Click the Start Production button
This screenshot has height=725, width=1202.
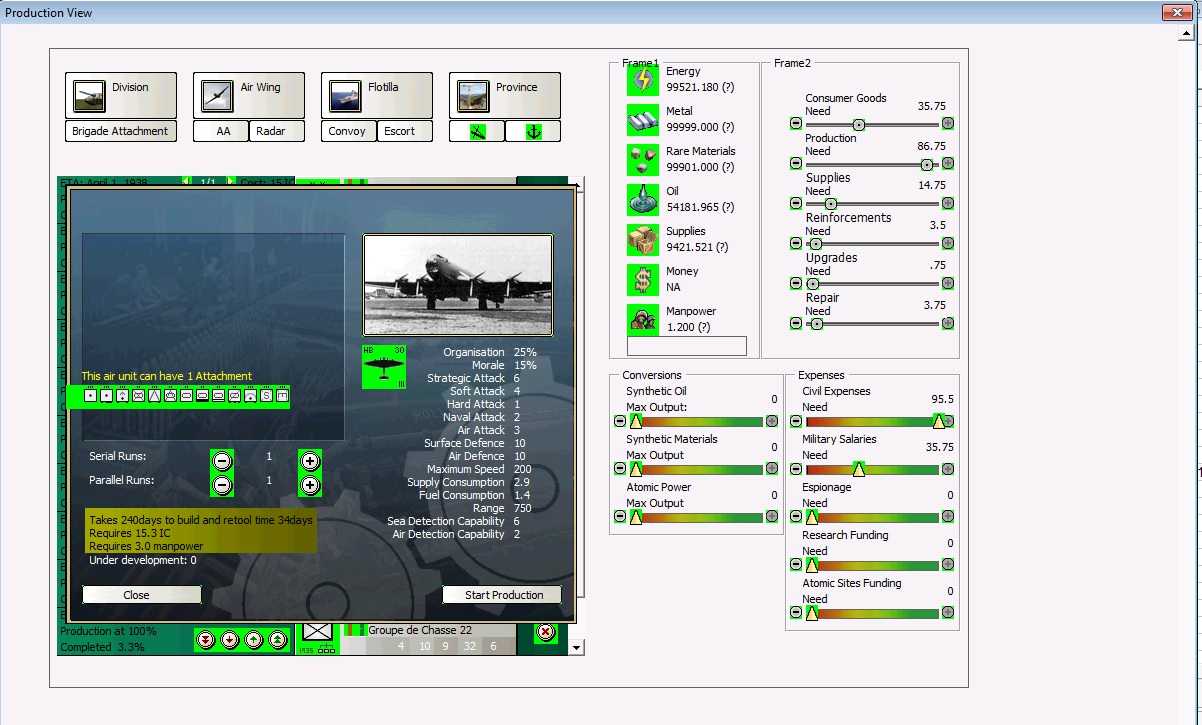pos(501,594)
